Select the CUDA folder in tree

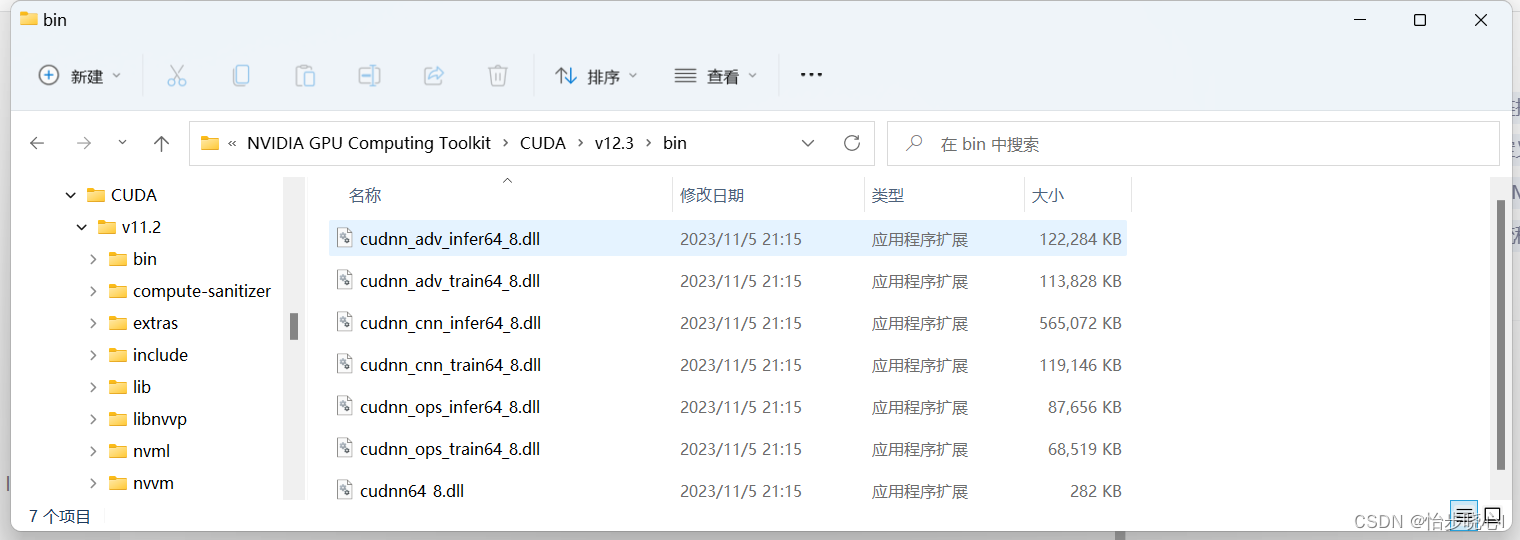[x=122, y=195]
